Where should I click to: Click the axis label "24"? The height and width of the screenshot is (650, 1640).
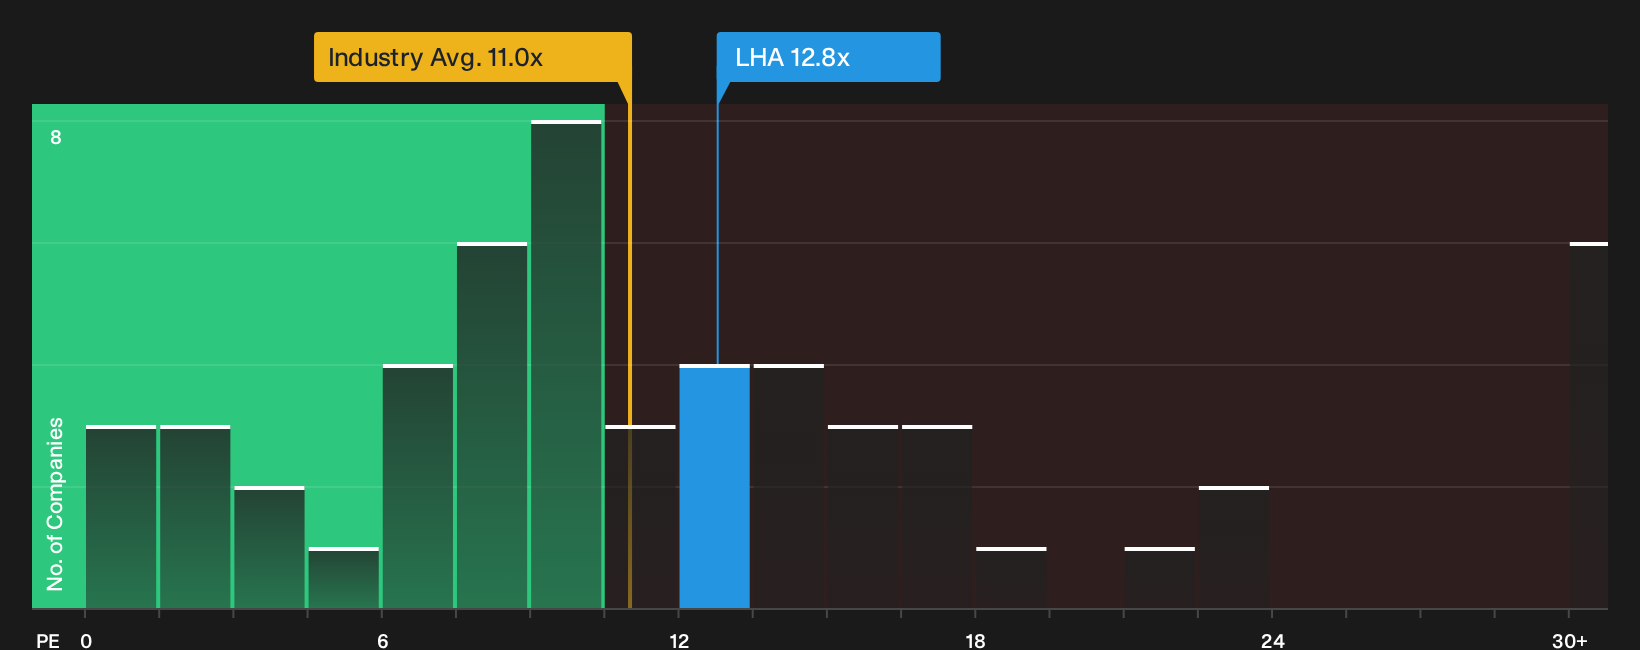[x=1272, y=640]
